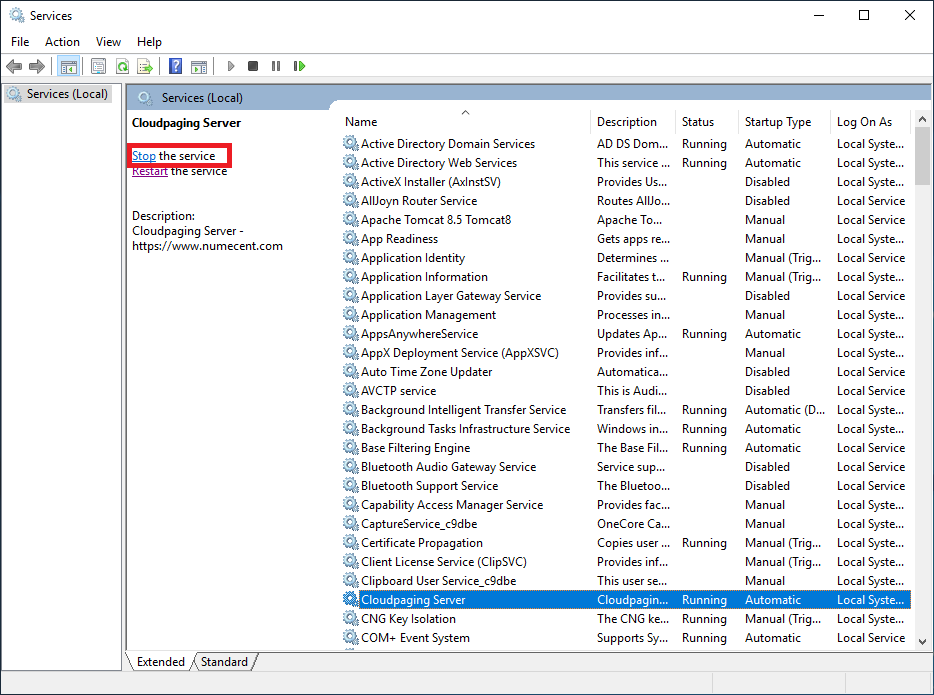Click the Help icon on the toolbar
934x695 pixels.
click(x=174, y=66)
